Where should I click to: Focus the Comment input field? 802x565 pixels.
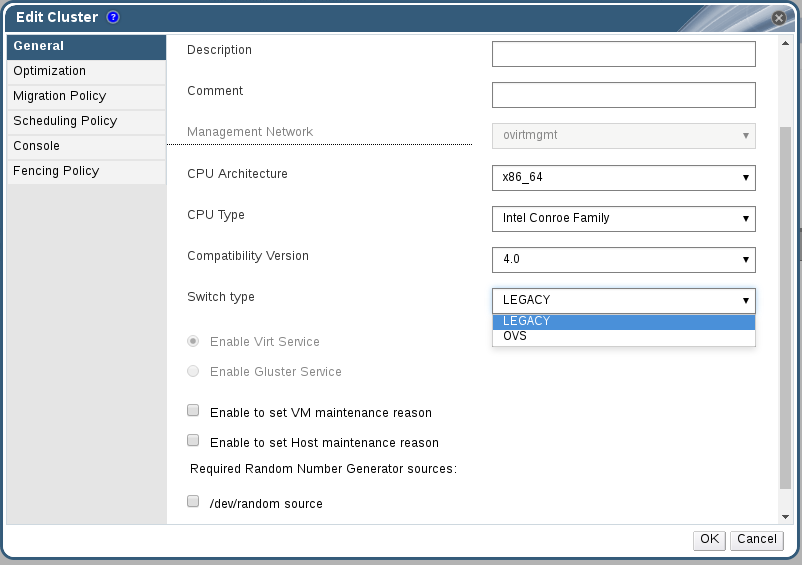click(x=623, y=95)
